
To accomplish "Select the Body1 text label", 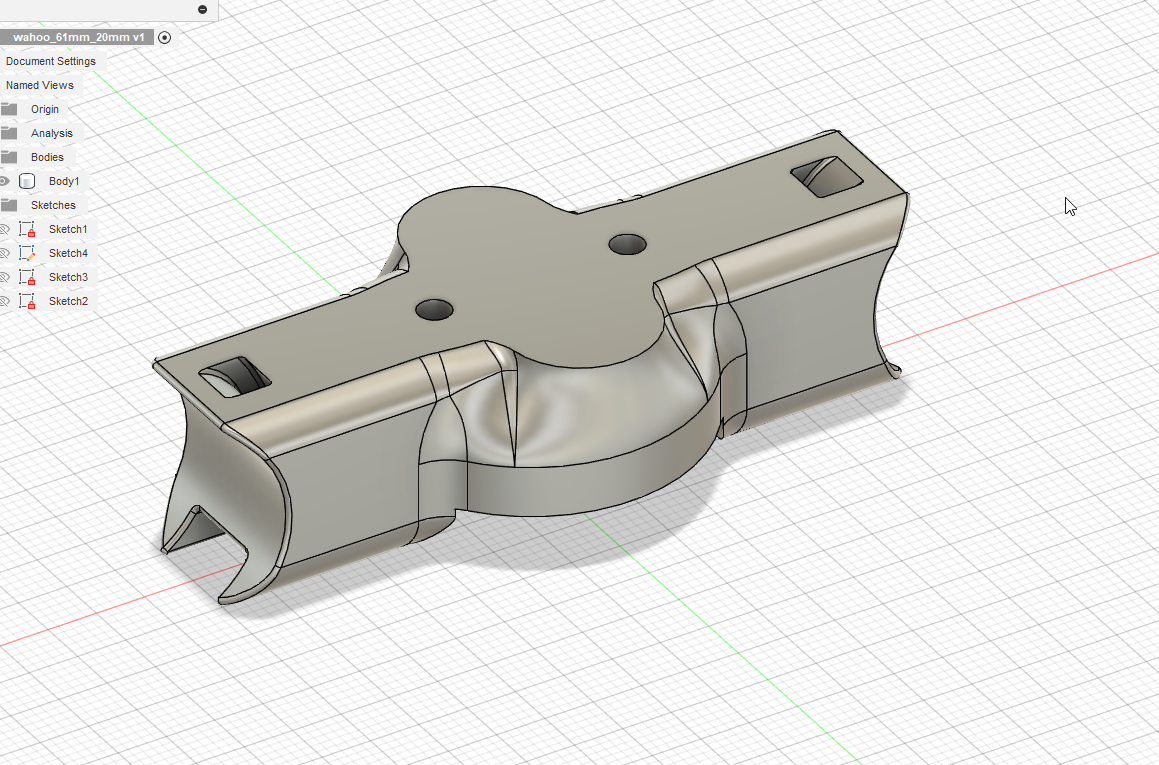I will pos(64,181).
